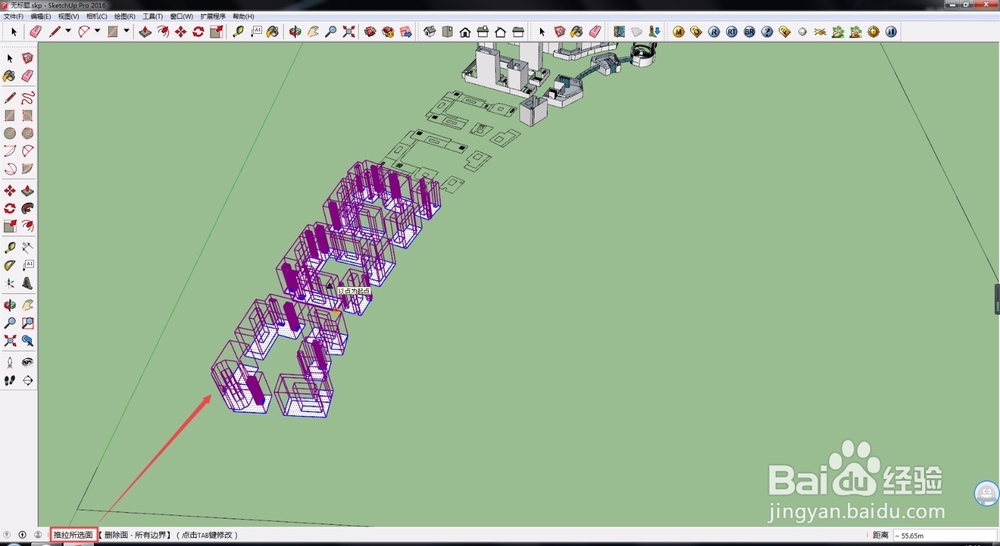Select the Freehand tool in left toolbar

point(27,98)
